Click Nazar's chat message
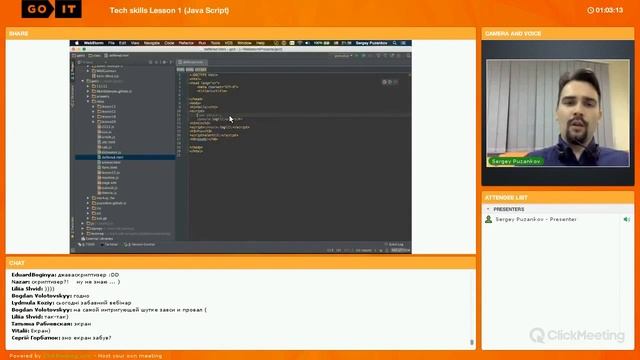Screen dimensions: 640x360 coord(66,282)
